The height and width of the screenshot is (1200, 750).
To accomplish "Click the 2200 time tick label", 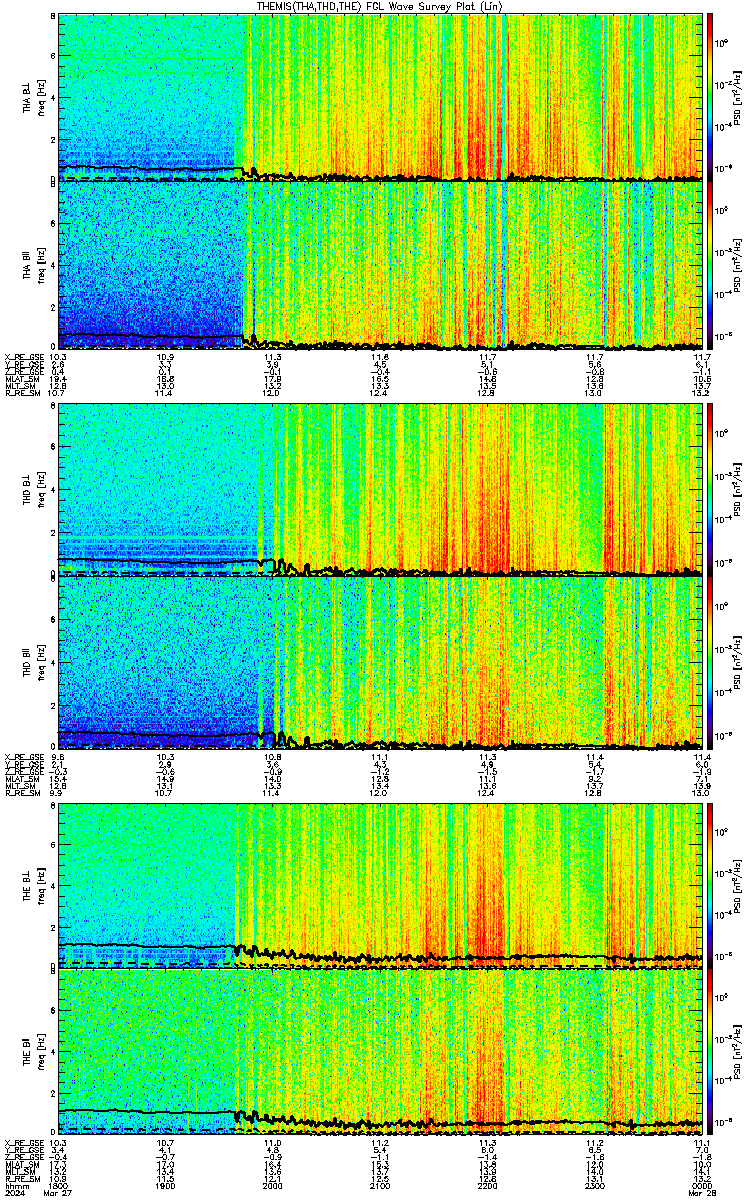I will pyautogui.click(x=487, y=1187).
